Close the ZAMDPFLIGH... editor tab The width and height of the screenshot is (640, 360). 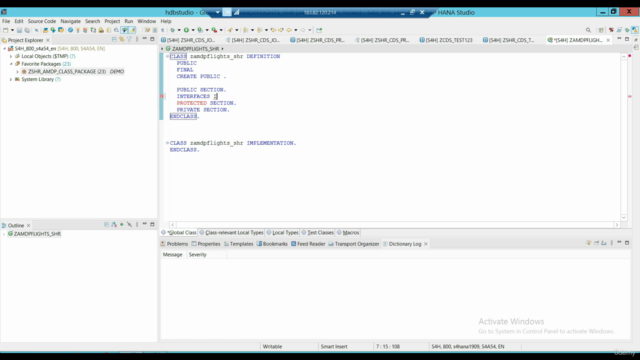(x=608, y=40)
